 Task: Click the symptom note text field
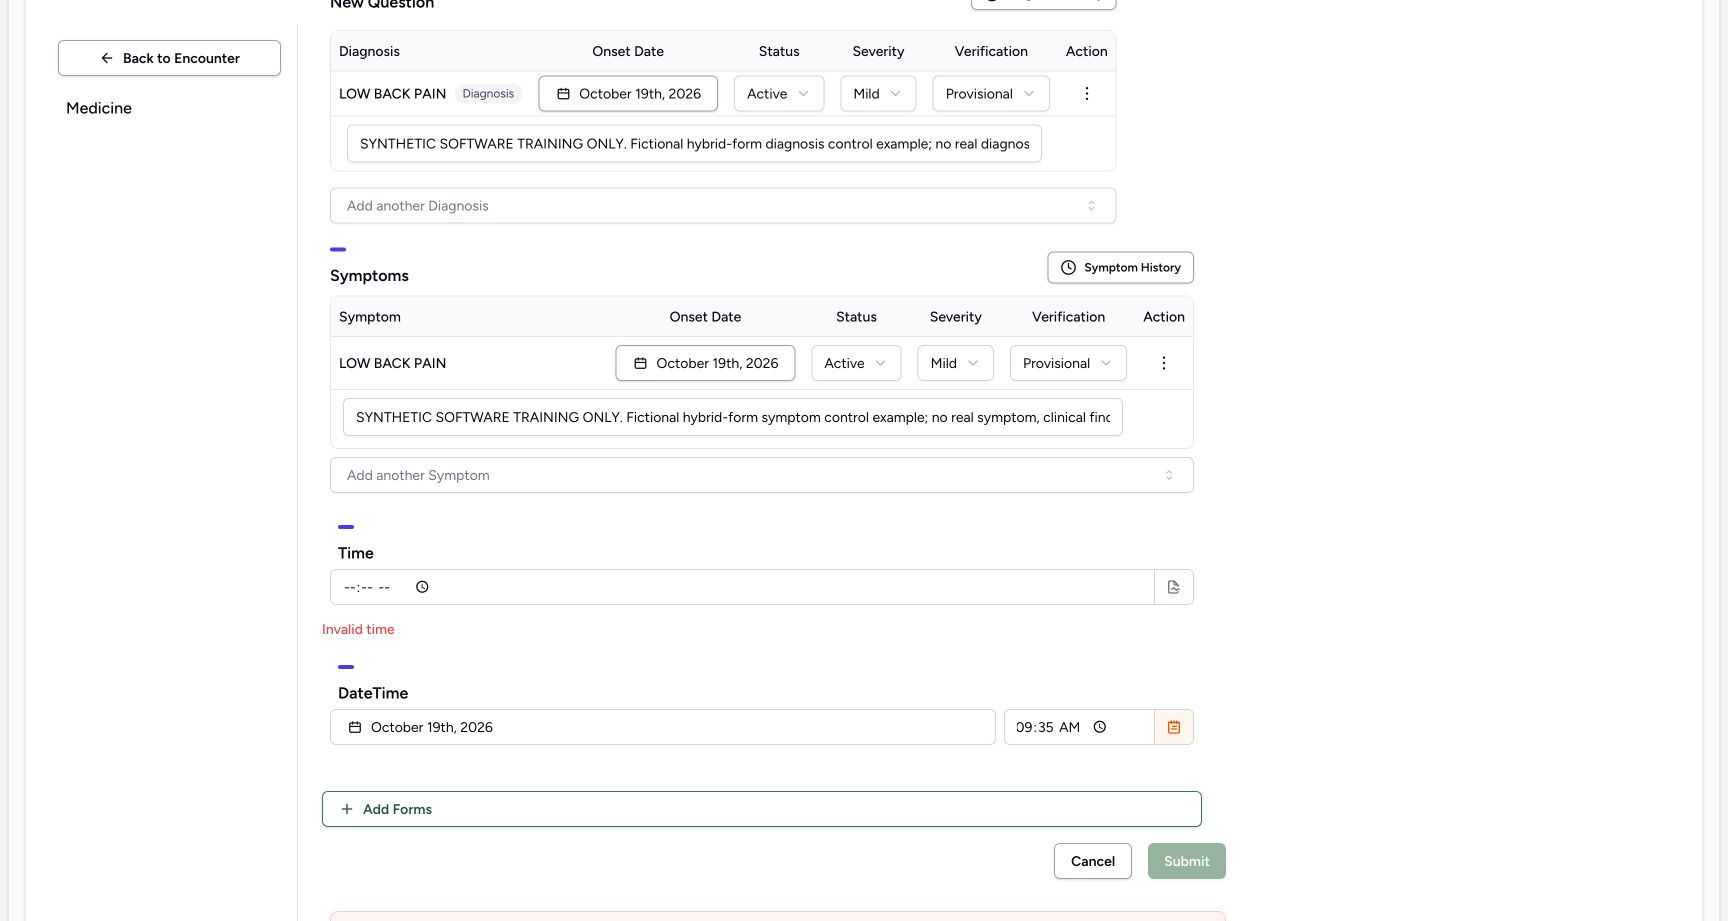click(x=732, y=417)
